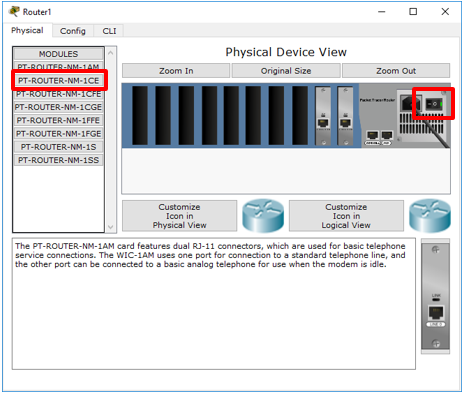
Task: Switch to the Config tab
Action: [73, 31]
